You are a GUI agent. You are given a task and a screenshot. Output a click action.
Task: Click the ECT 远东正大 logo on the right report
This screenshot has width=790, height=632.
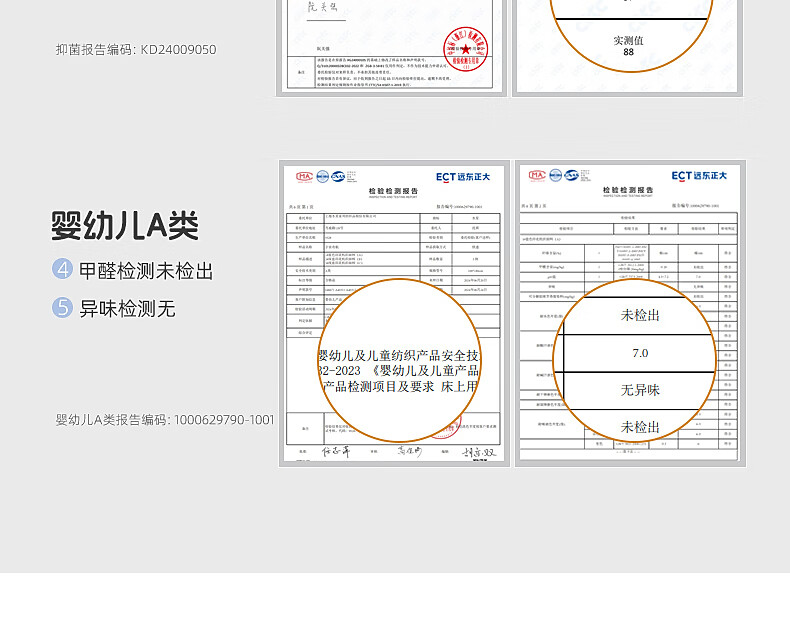699,176
